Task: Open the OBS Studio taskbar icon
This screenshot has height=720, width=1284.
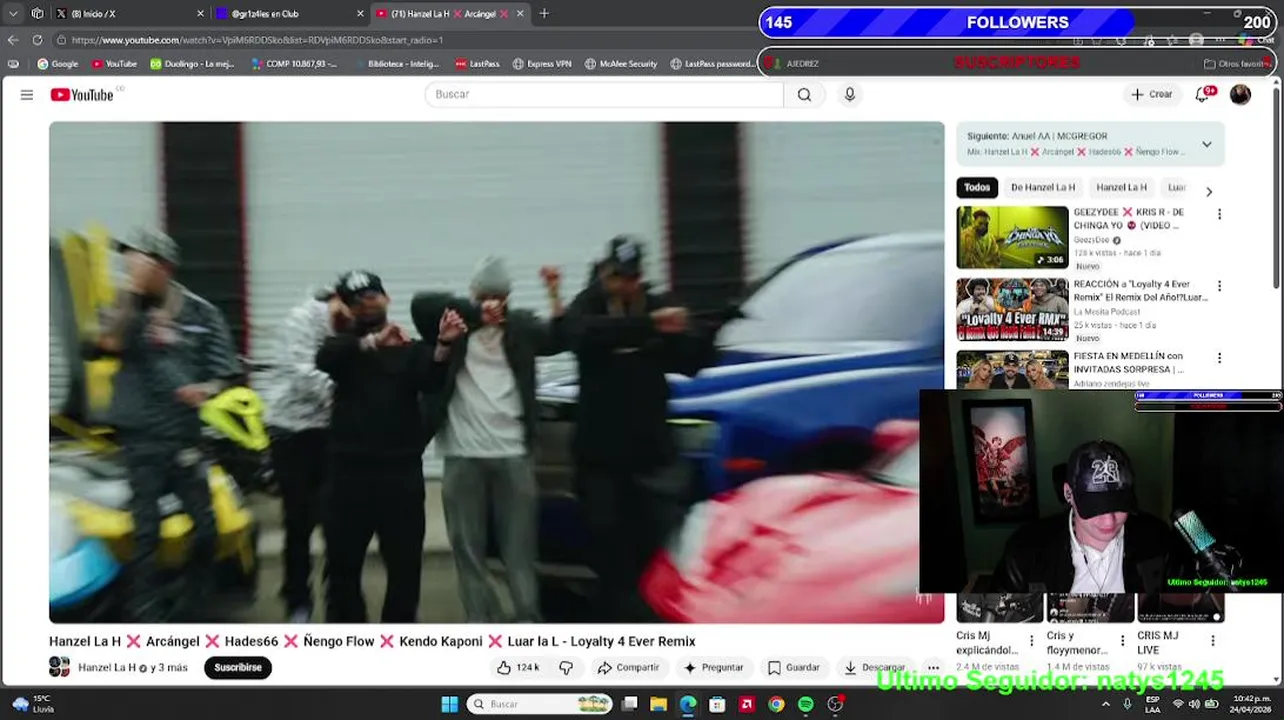Action: click(835, 705)
